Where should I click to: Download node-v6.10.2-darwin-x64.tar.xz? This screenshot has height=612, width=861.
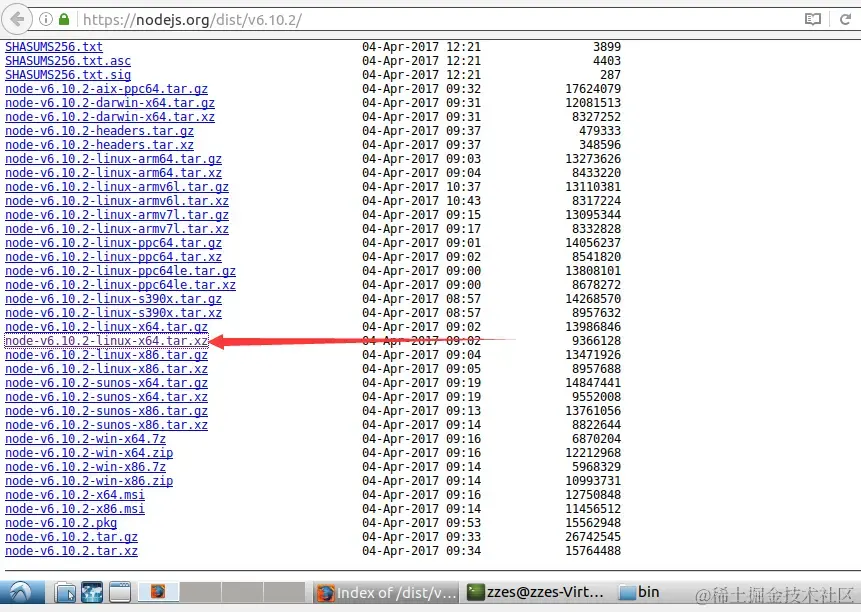pyautogui.click(x=110, y=117)
